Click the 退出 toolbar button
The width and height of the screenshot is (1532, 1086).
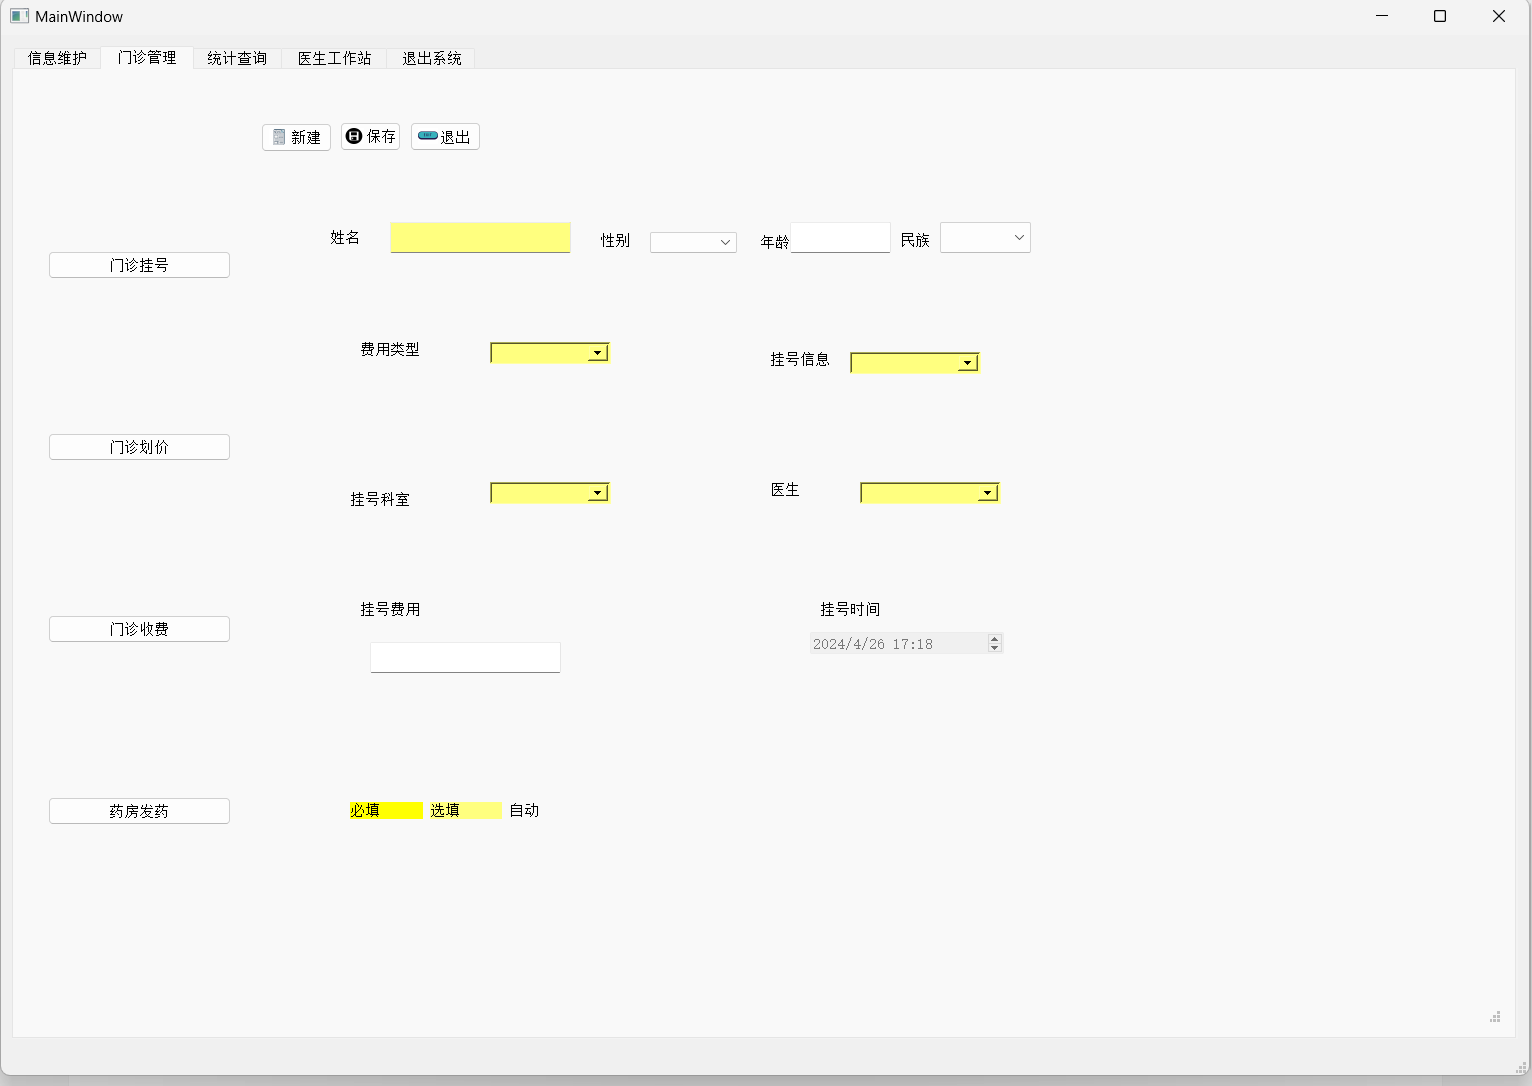point(445,137)
